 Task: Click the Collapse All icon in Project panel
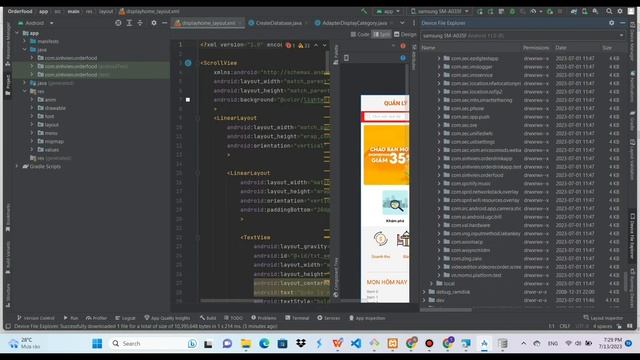click(x=140, y=23)
